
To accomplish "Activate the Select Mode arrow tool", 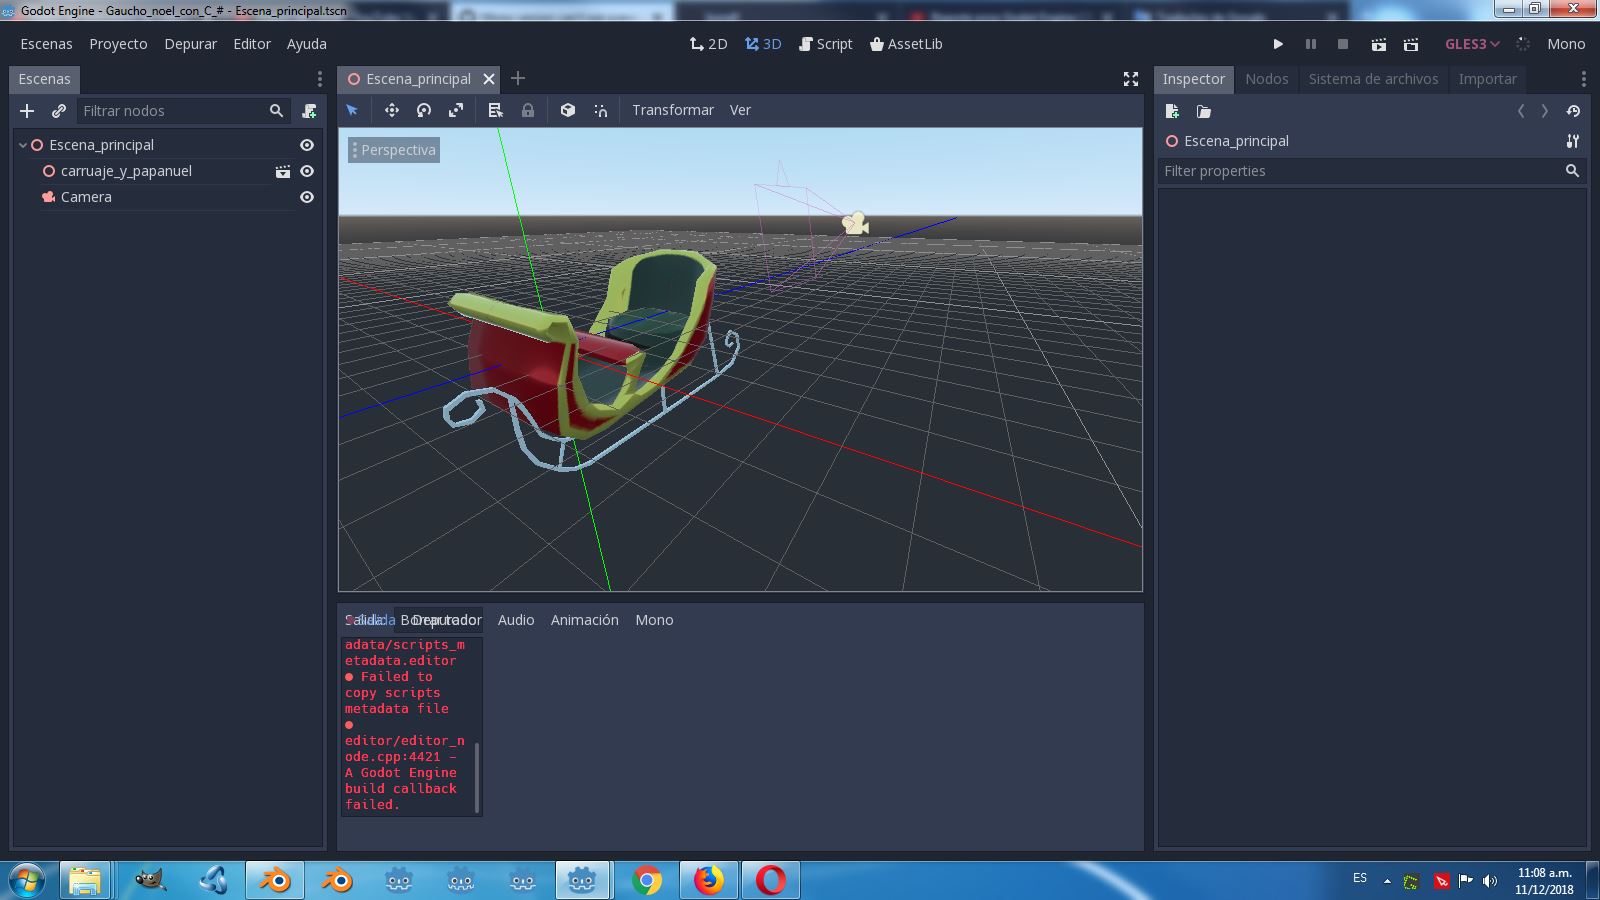I will point(352,110).
